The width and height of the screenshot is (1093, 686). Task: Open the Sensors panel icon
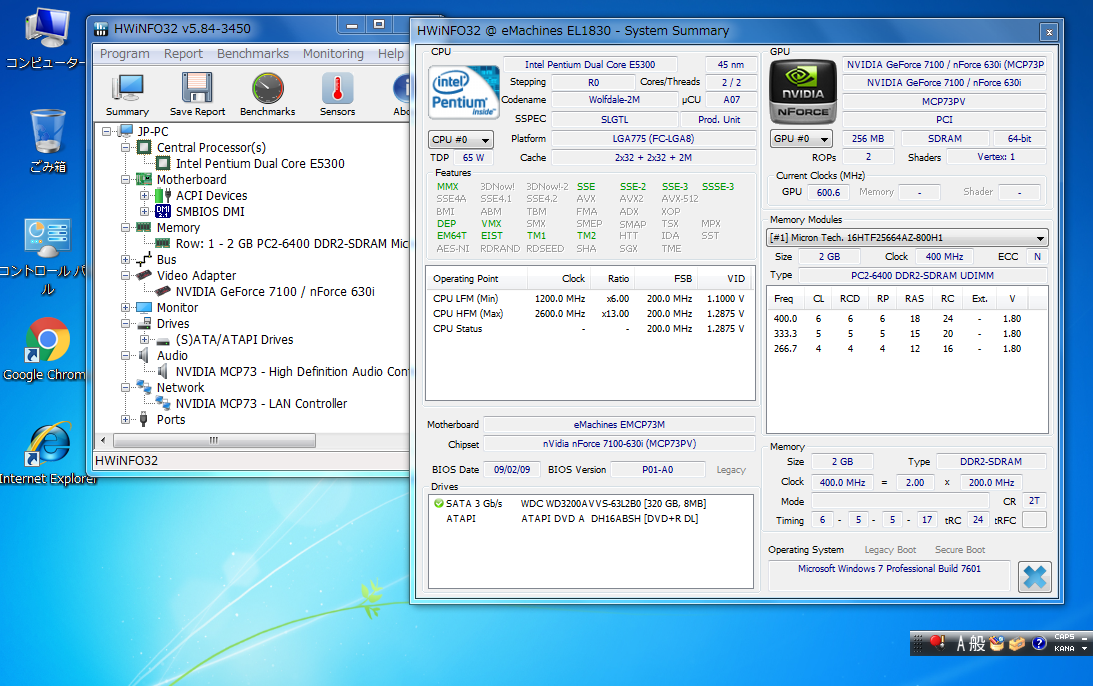pos(337,94)
